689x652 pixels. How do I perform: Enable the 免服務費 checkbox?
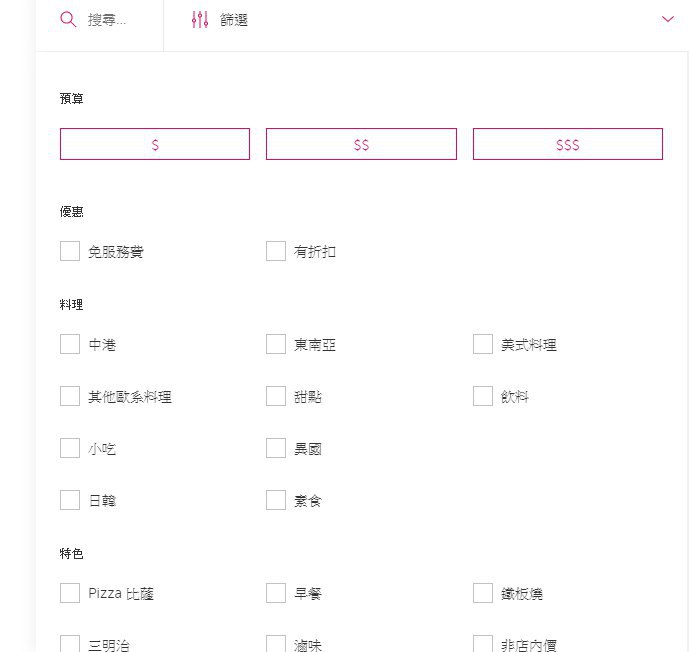point(70,251)
